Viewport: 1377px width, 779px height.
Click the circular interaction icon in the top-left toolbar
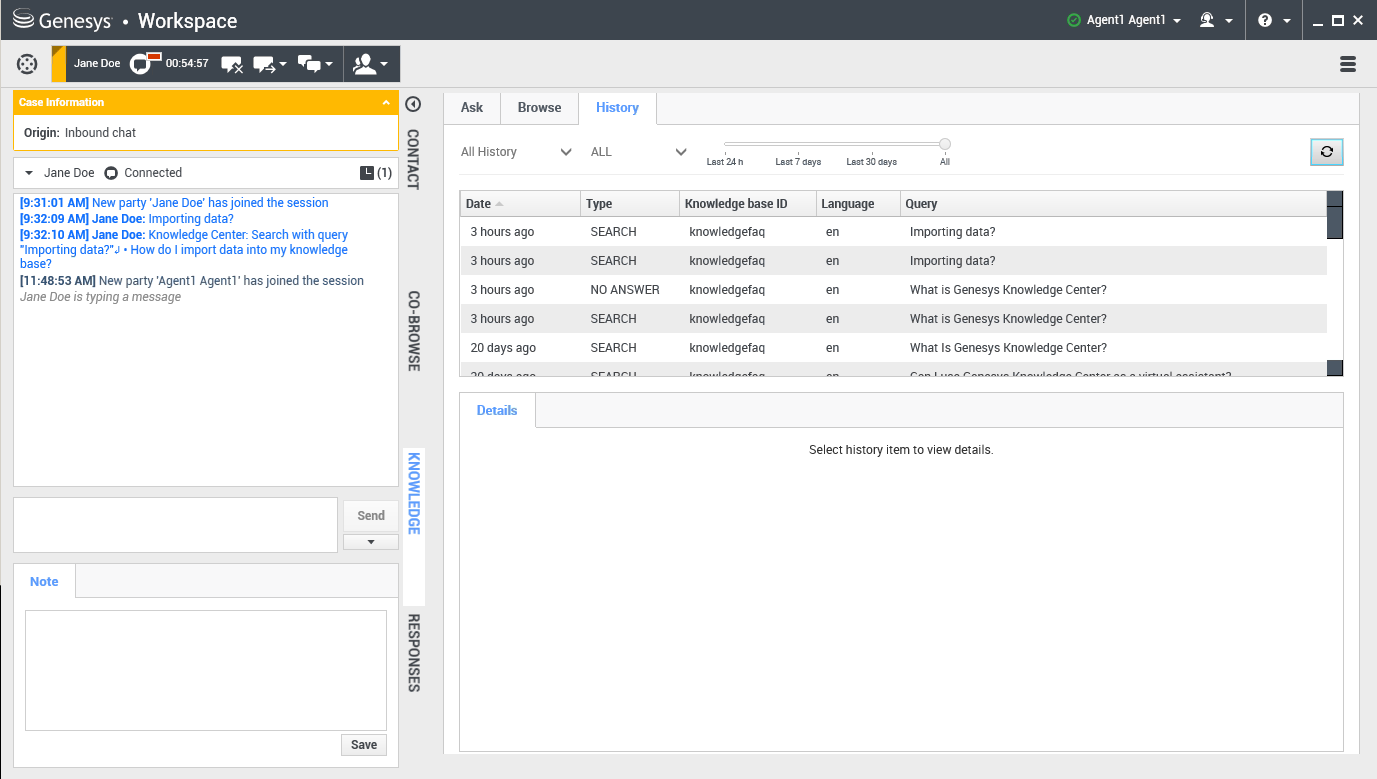click(x=27, y=64)
